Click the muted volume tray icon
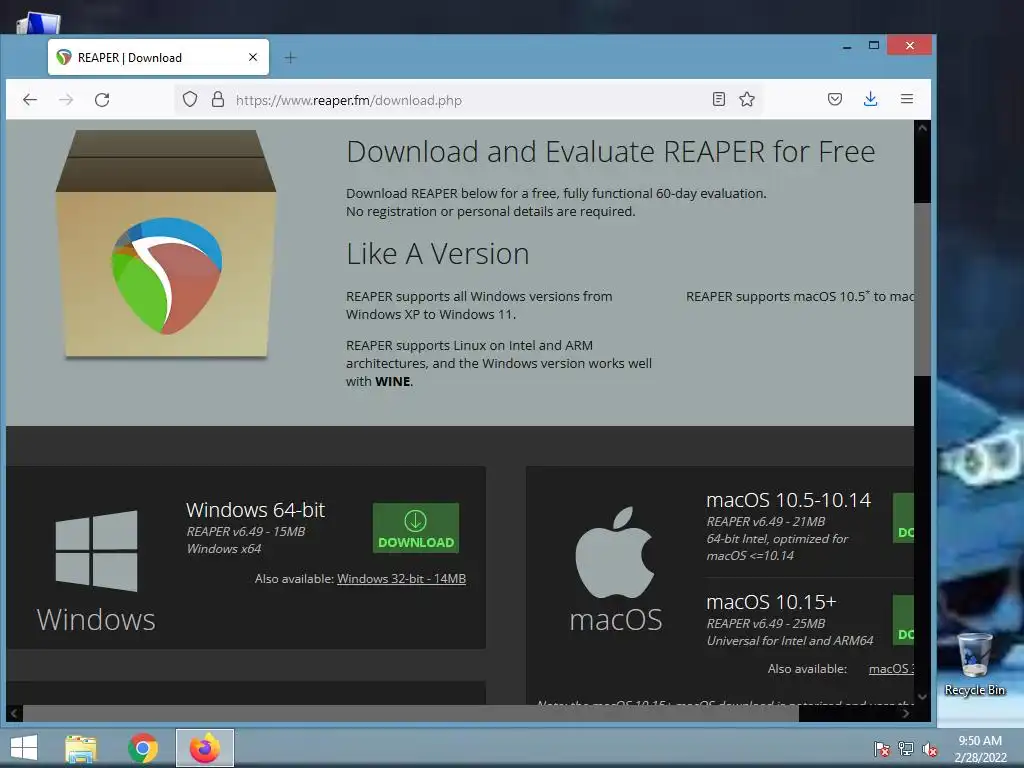The image size is (1024, 768). 930,749
